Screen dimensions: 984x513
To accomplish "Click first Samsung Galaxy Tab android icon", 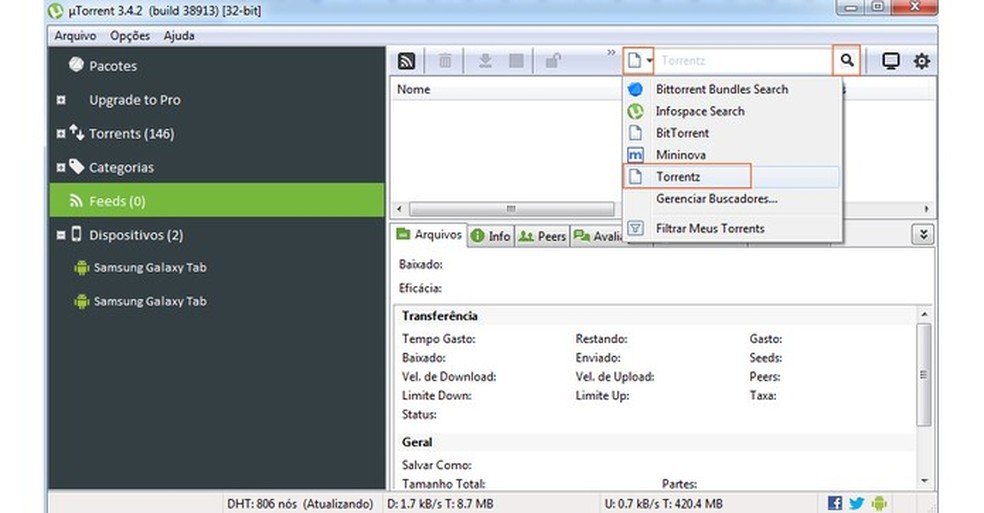I will pyautogui.click(x=82, y=267).
